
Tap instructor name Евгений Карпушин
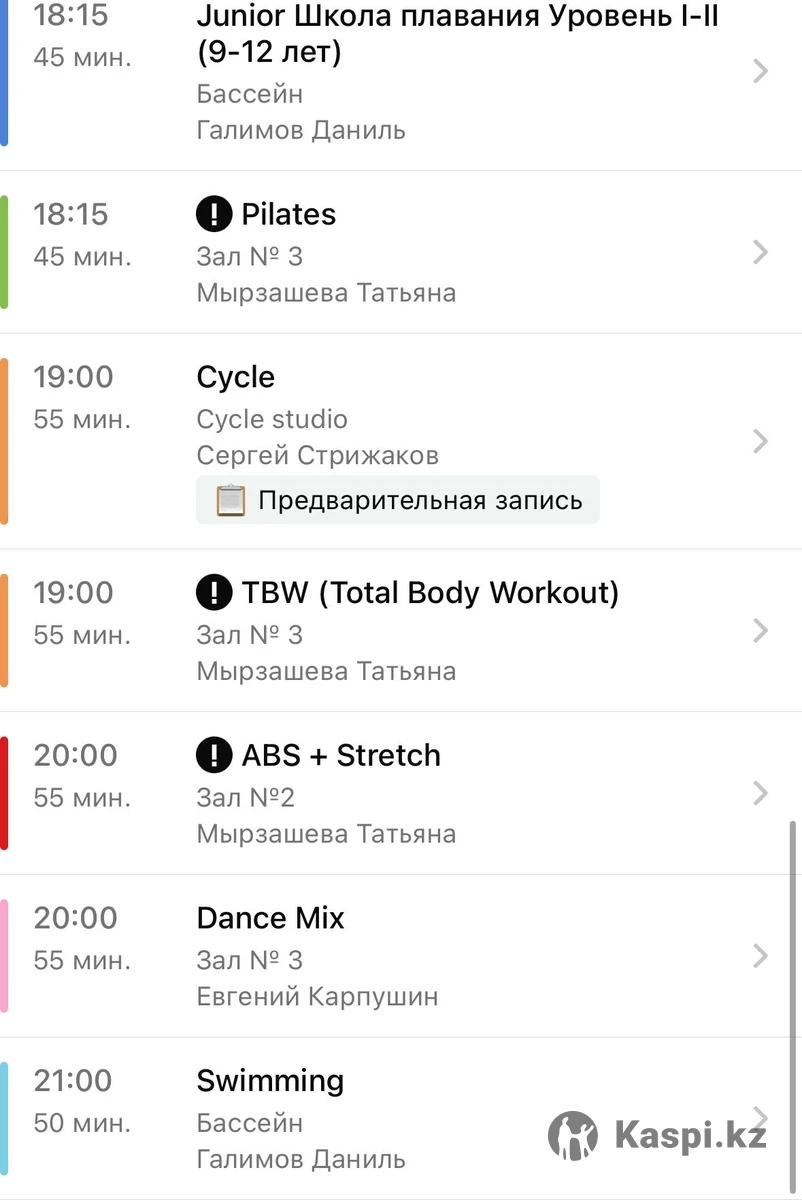(317, 997)
